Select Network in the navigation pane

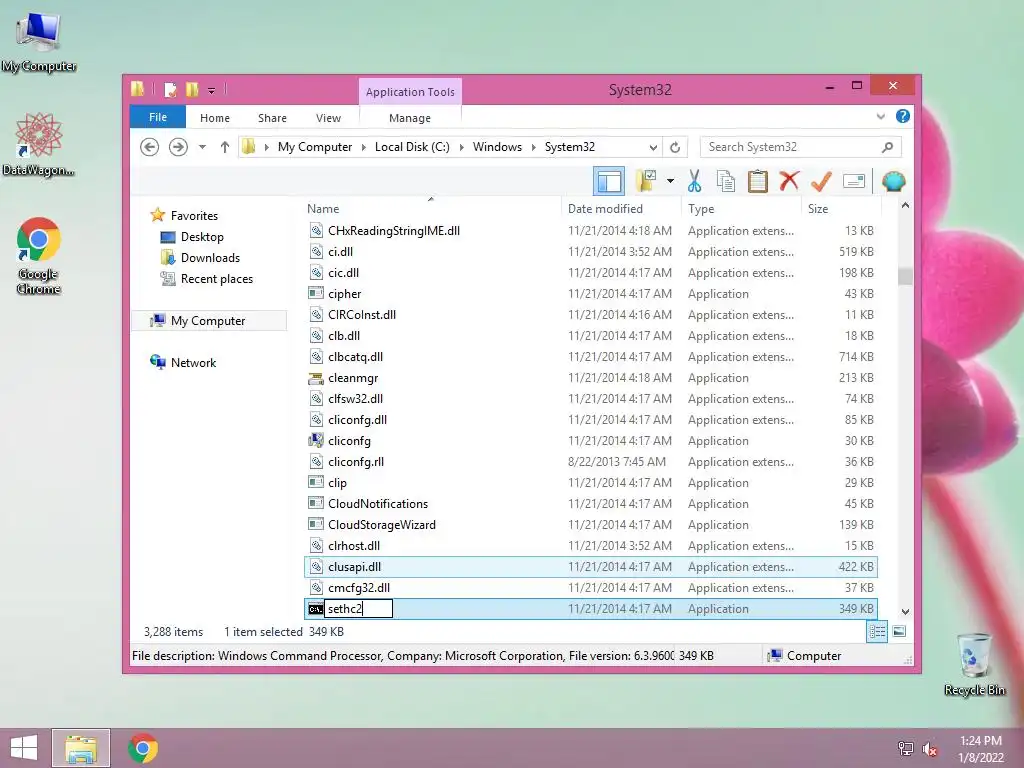[x=193, y=362]
